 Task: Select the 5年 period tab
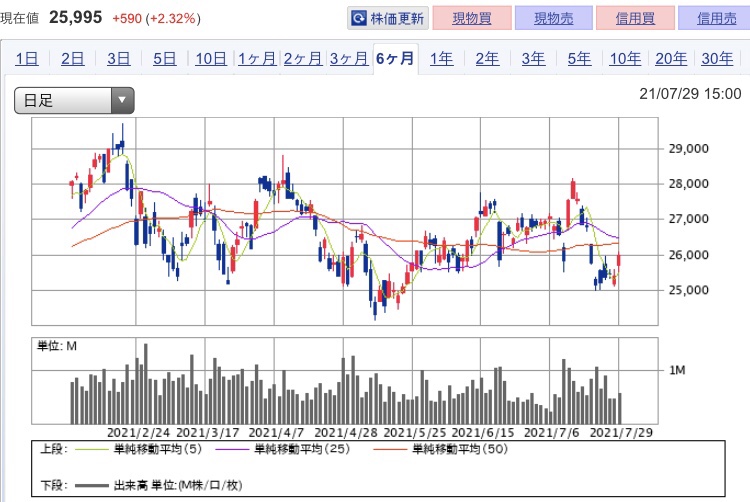[x=579, y=59]
